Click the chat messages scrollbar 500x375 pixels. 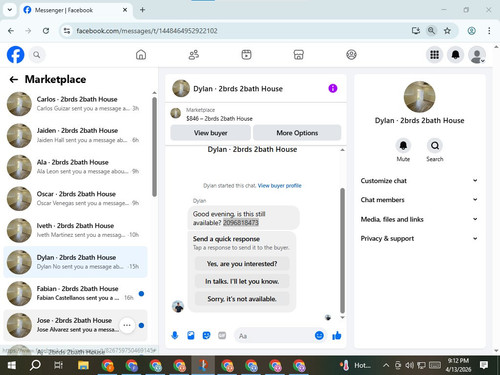point(342,250)
